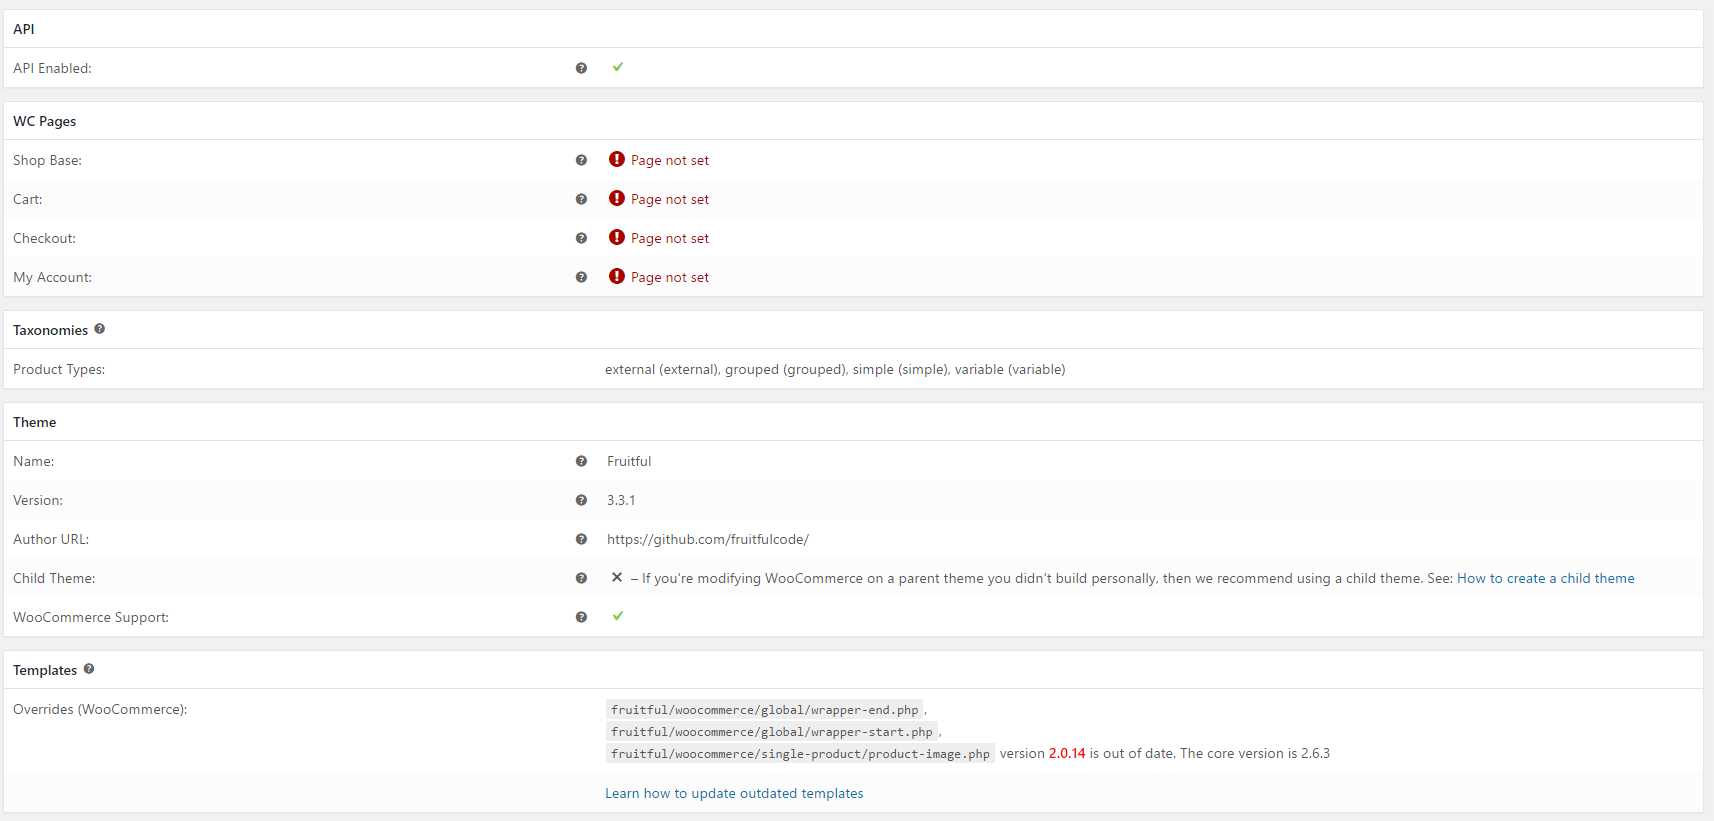Click the red error icon in Shop Base row
This screenshot has width=1714, height=821.
[617, 159]
